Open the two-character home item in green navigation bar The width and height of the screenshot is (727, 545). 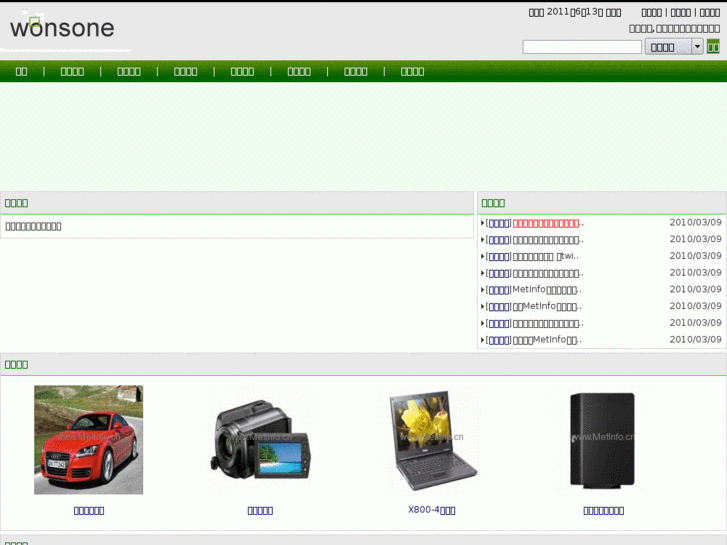[21, 71]
